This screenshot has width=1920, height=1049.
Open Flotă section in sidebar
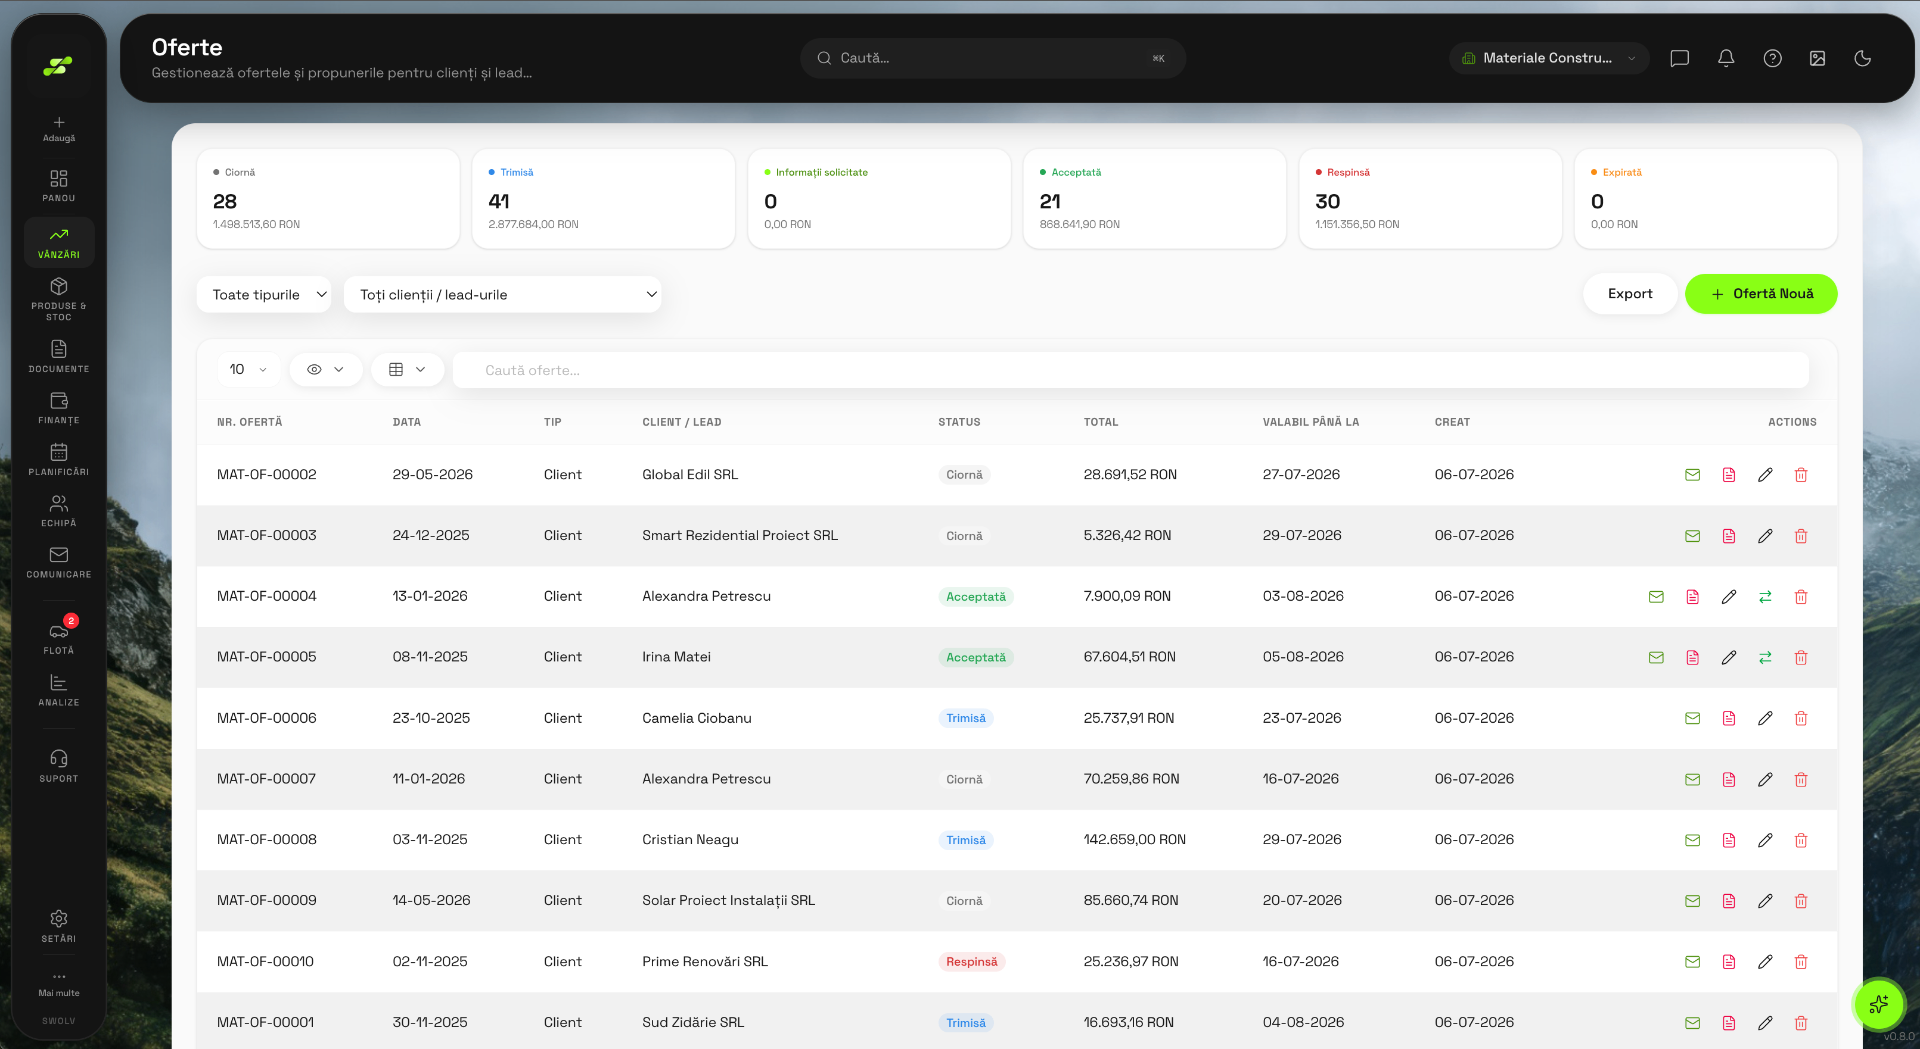(59, 637)
